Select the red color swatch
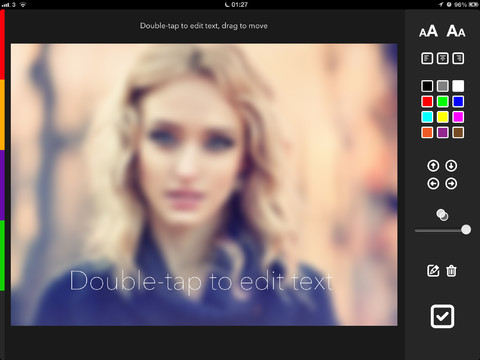480x360 pixels. 427,101
